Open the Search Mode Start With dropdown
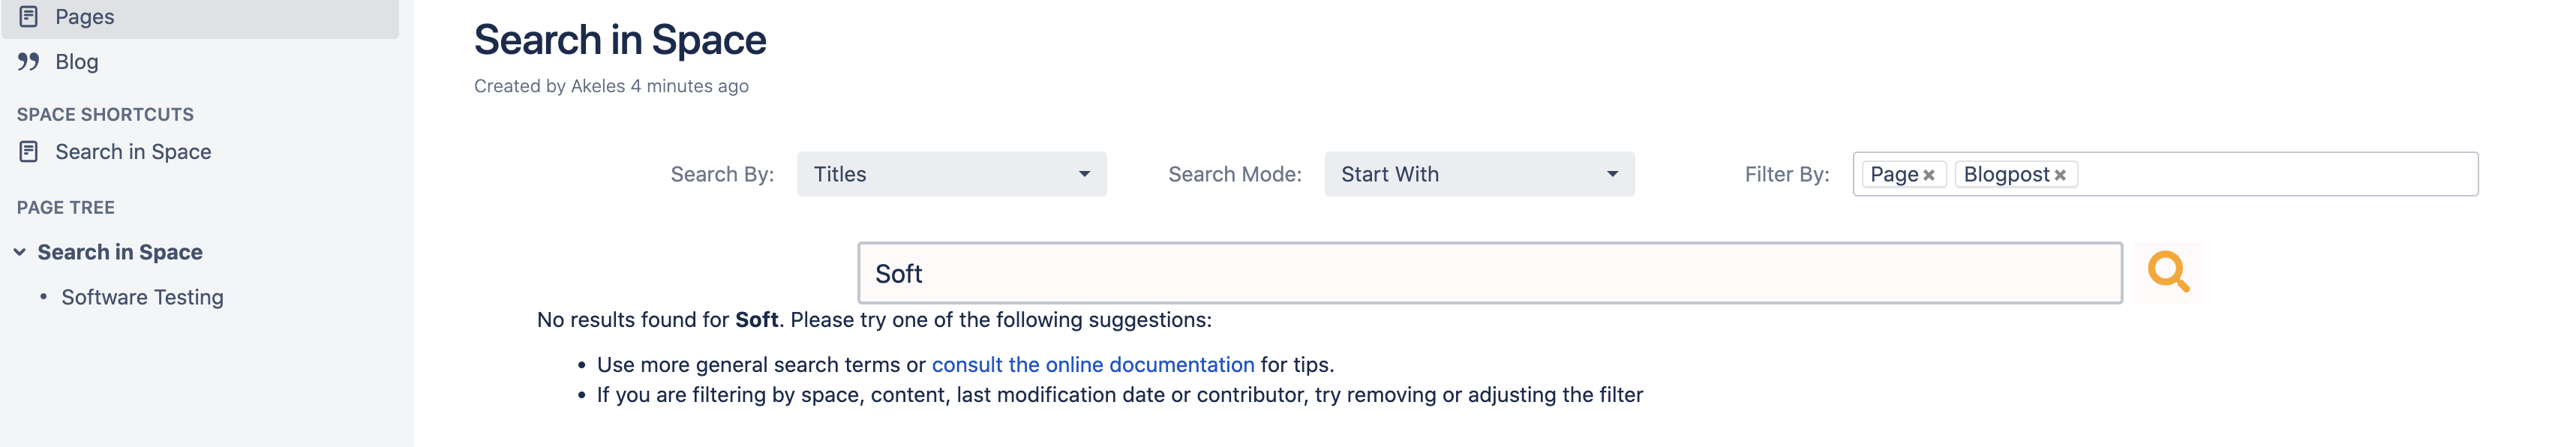This screenshot has height=447, width=2576. [x=1478, y=174]
